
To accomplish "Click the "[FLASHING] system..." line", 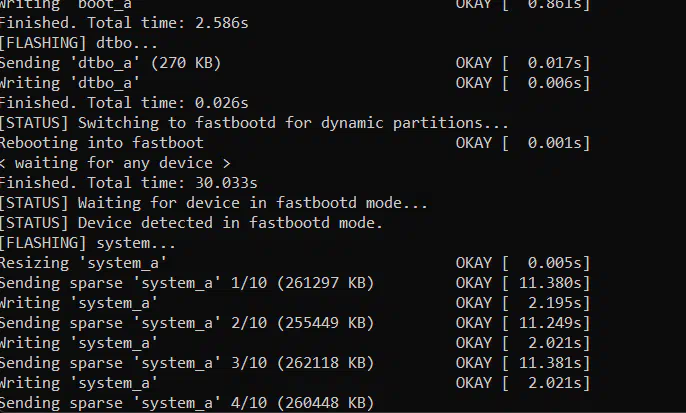I will click(87, 243).
